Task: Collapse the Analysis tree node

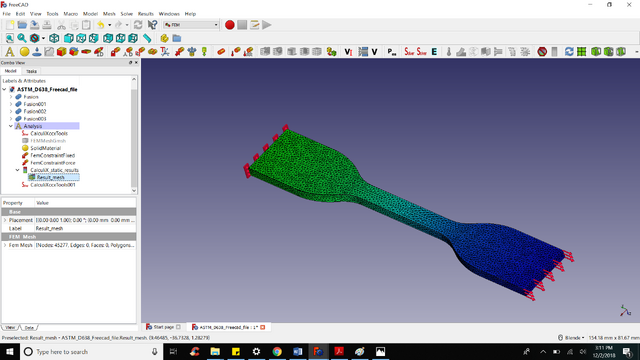Action: click(x=11, y=126)
